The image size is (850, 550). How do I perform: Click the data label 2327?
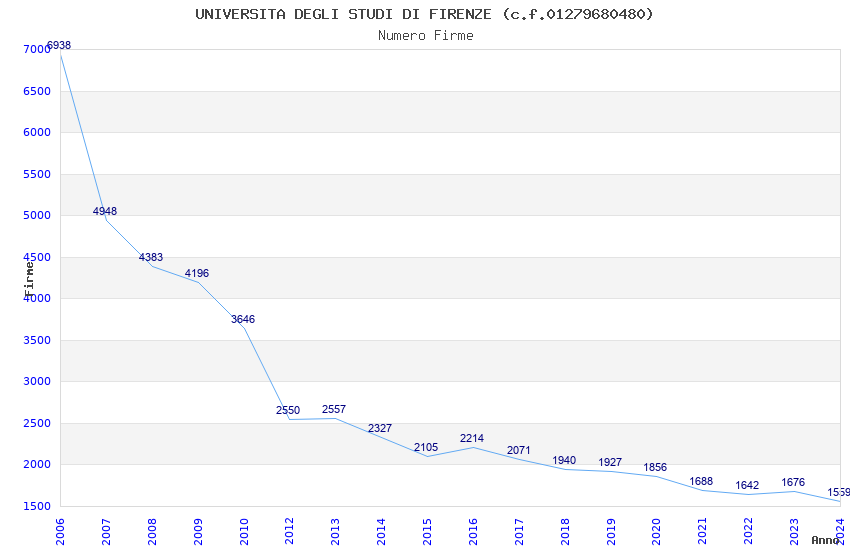point(380,429)
